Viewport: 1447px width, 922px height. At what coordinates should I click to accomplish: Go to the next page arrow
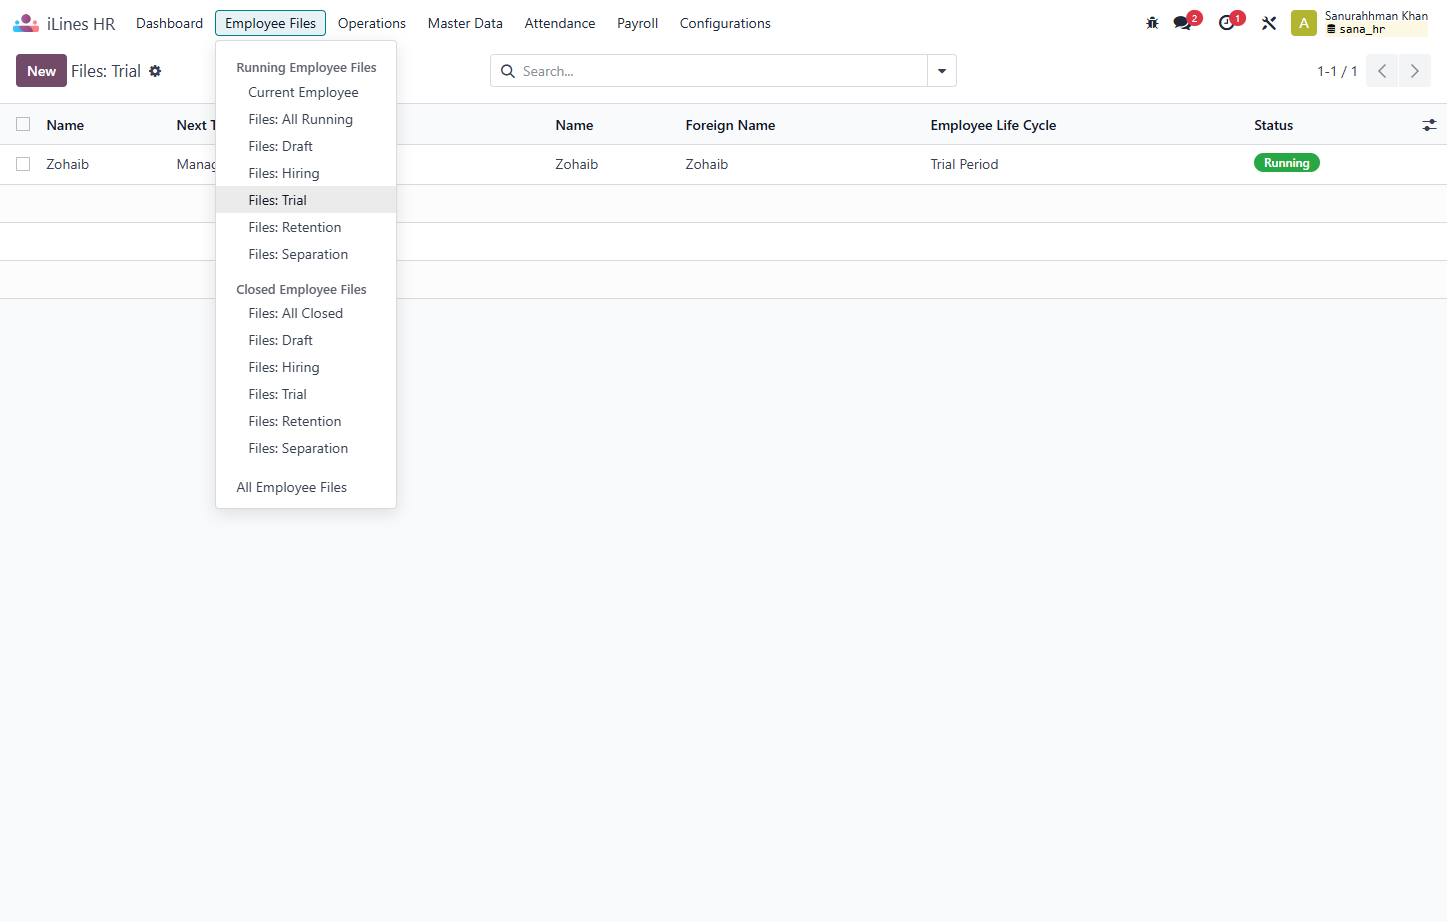tap(1415, 71)
